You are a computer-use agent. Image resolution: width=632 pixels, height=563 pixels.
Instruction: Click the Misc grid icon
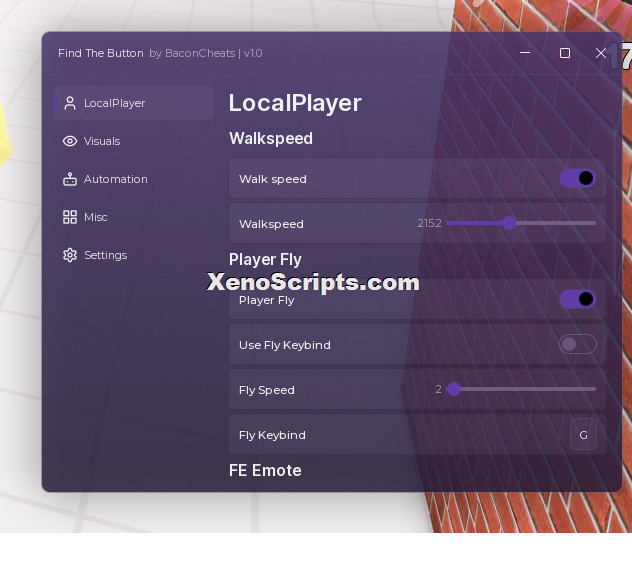coord(70,217)
